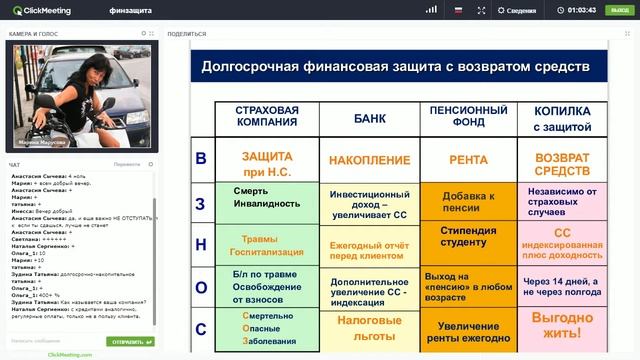Click the Налоговые льготы cell
Screen dimensions: 640x360
click(x=370, y=331)
